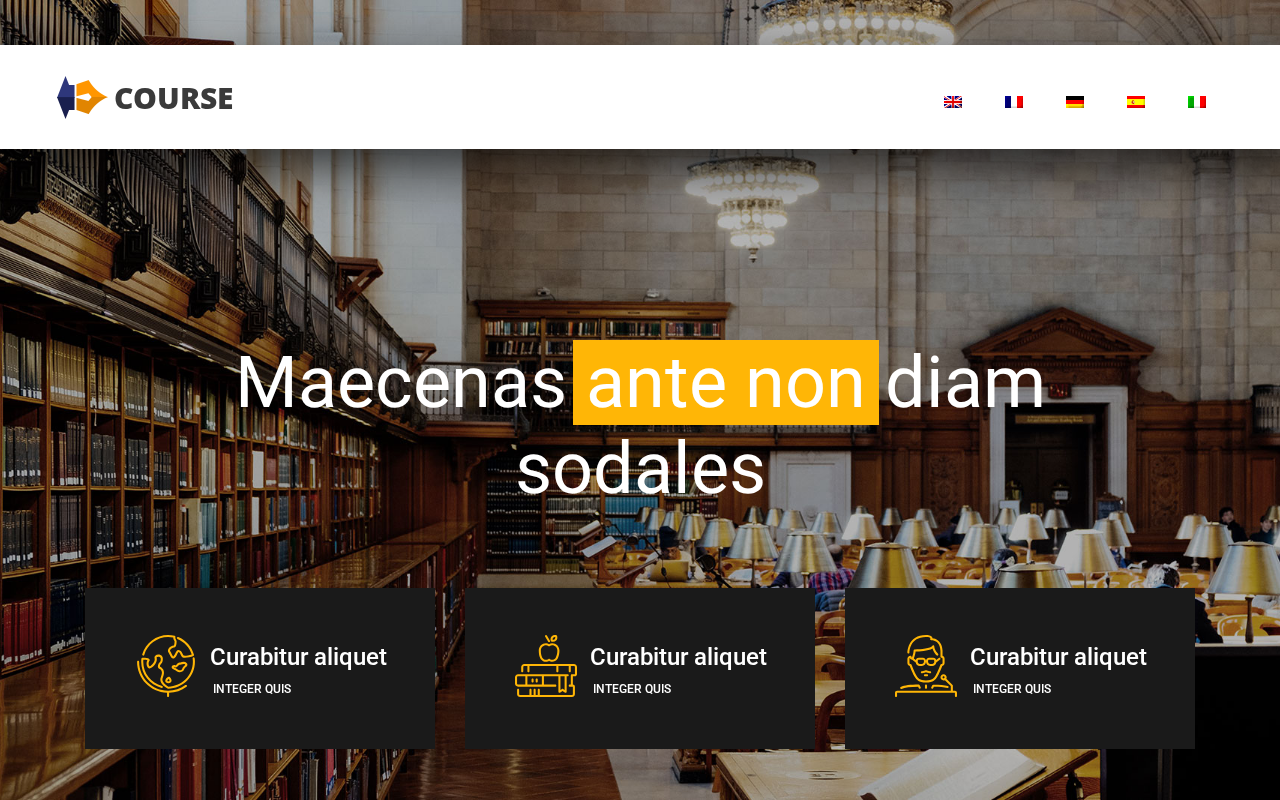The width and height of the screenshot is (1280, 800).
Task: Click the word sodales in the hero heading
Action: [641, 468]
